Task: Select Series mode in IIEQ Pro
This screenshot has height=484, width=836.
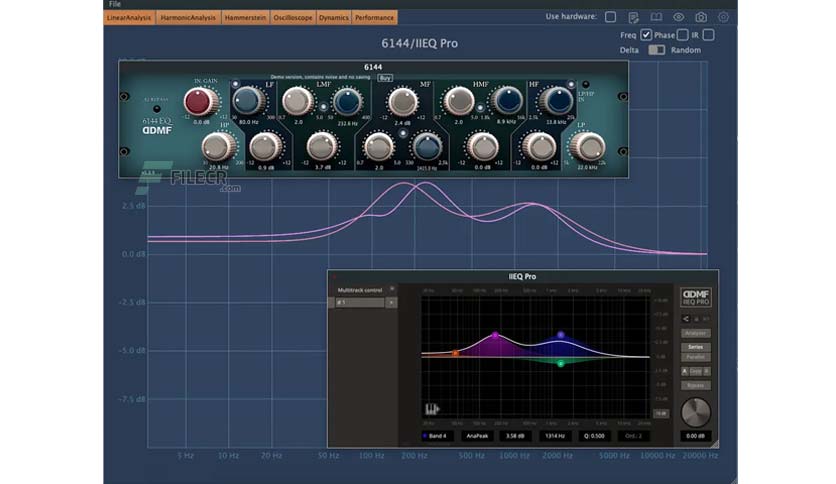Action: pyautogui.click(x=695, y=347)
